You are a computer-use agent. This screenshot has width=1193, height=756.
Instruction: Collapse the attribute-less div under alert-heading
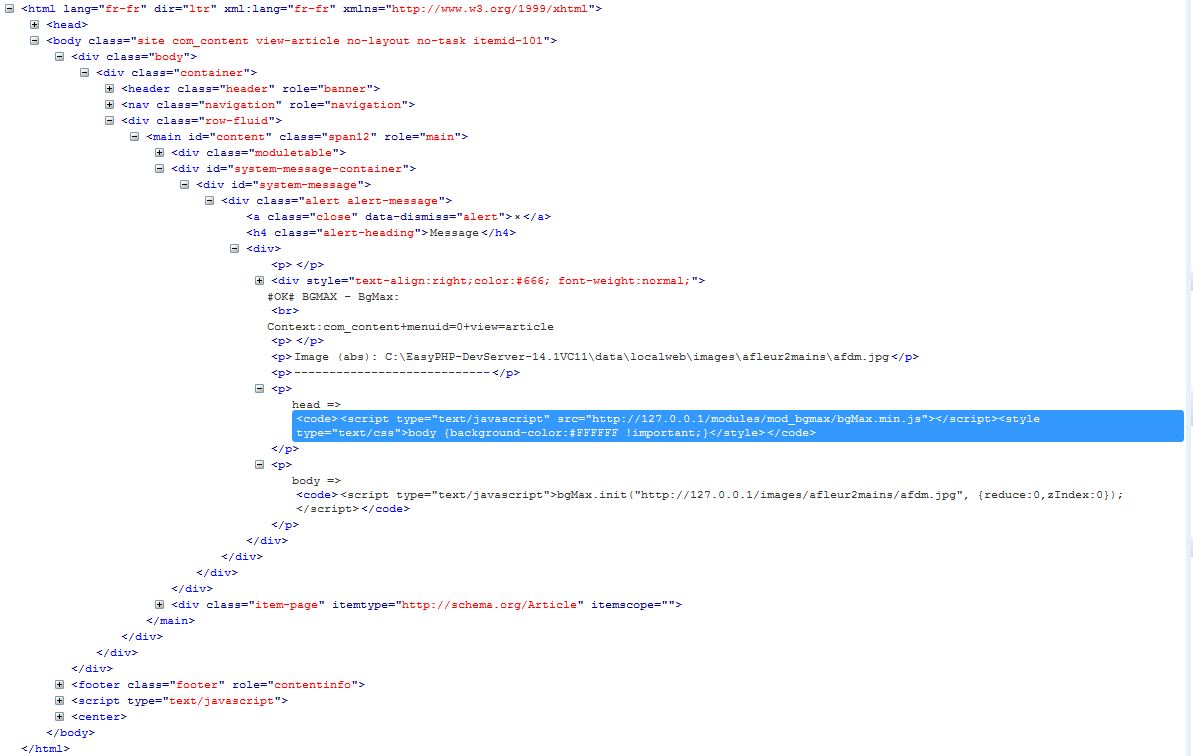235,249
